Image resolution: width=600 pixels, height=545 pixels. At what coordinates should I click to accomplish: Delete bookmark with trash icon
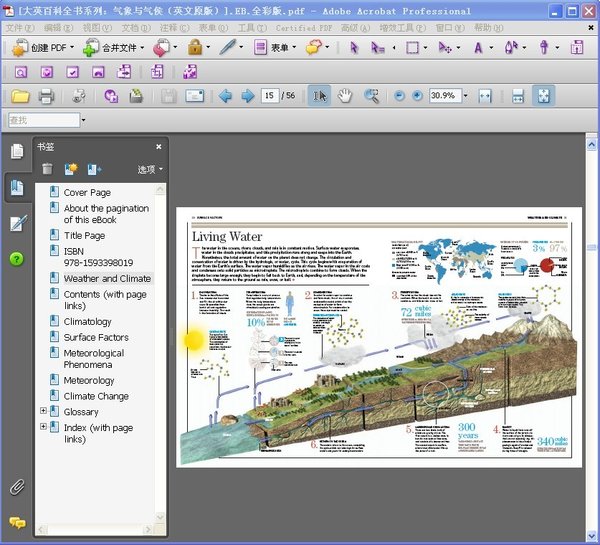tap(47, 169)
